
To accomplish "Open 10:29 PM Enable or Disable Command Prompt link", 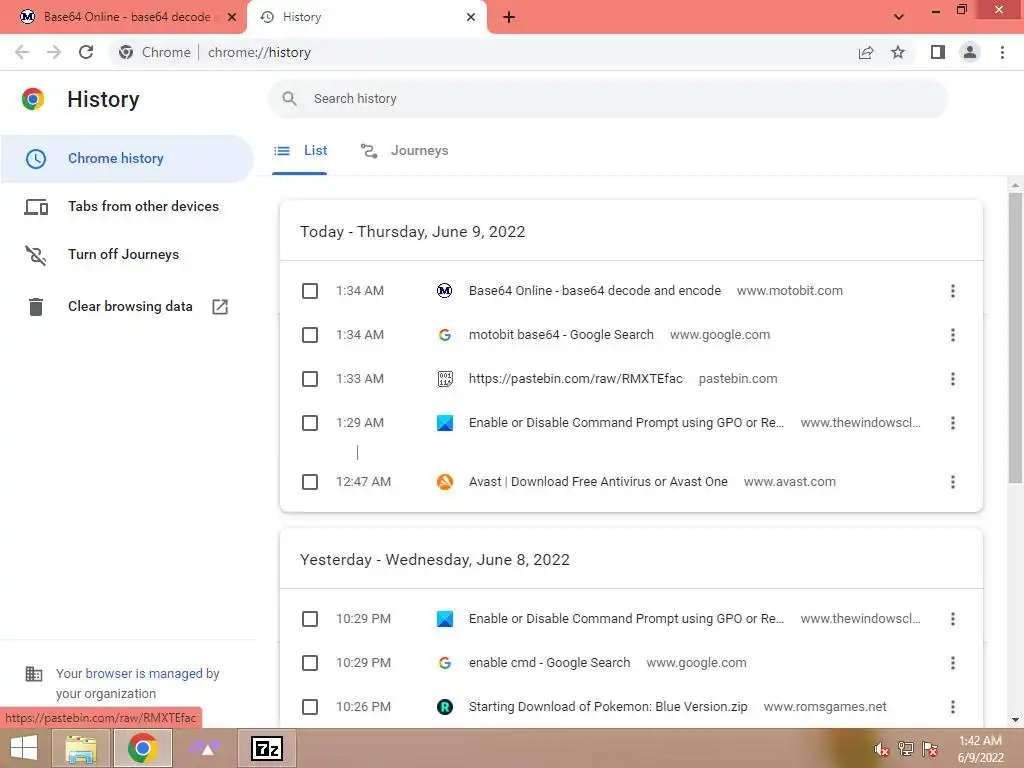I will 626,618.
